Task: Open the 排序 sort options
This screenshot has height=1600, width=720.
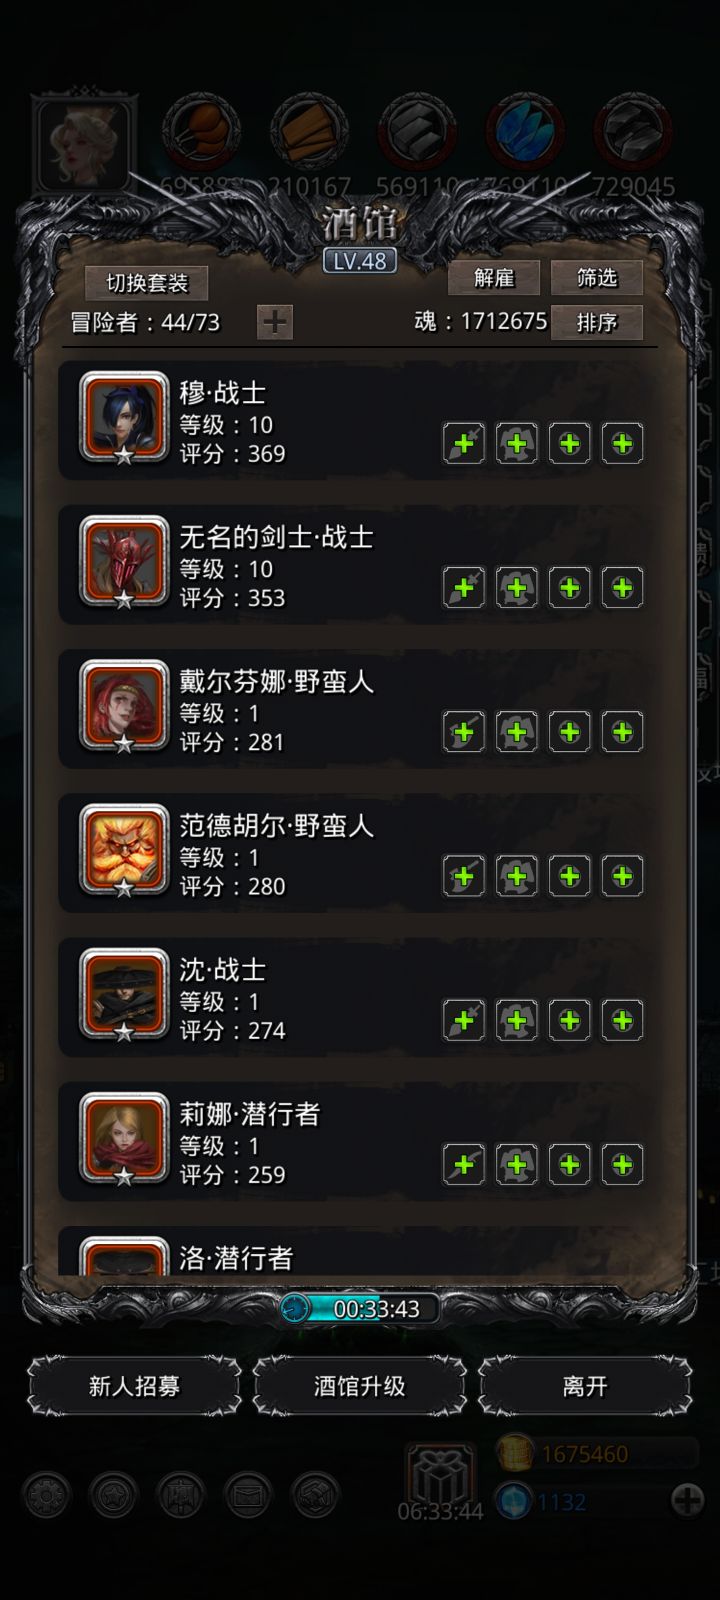Action: (597, 322)
